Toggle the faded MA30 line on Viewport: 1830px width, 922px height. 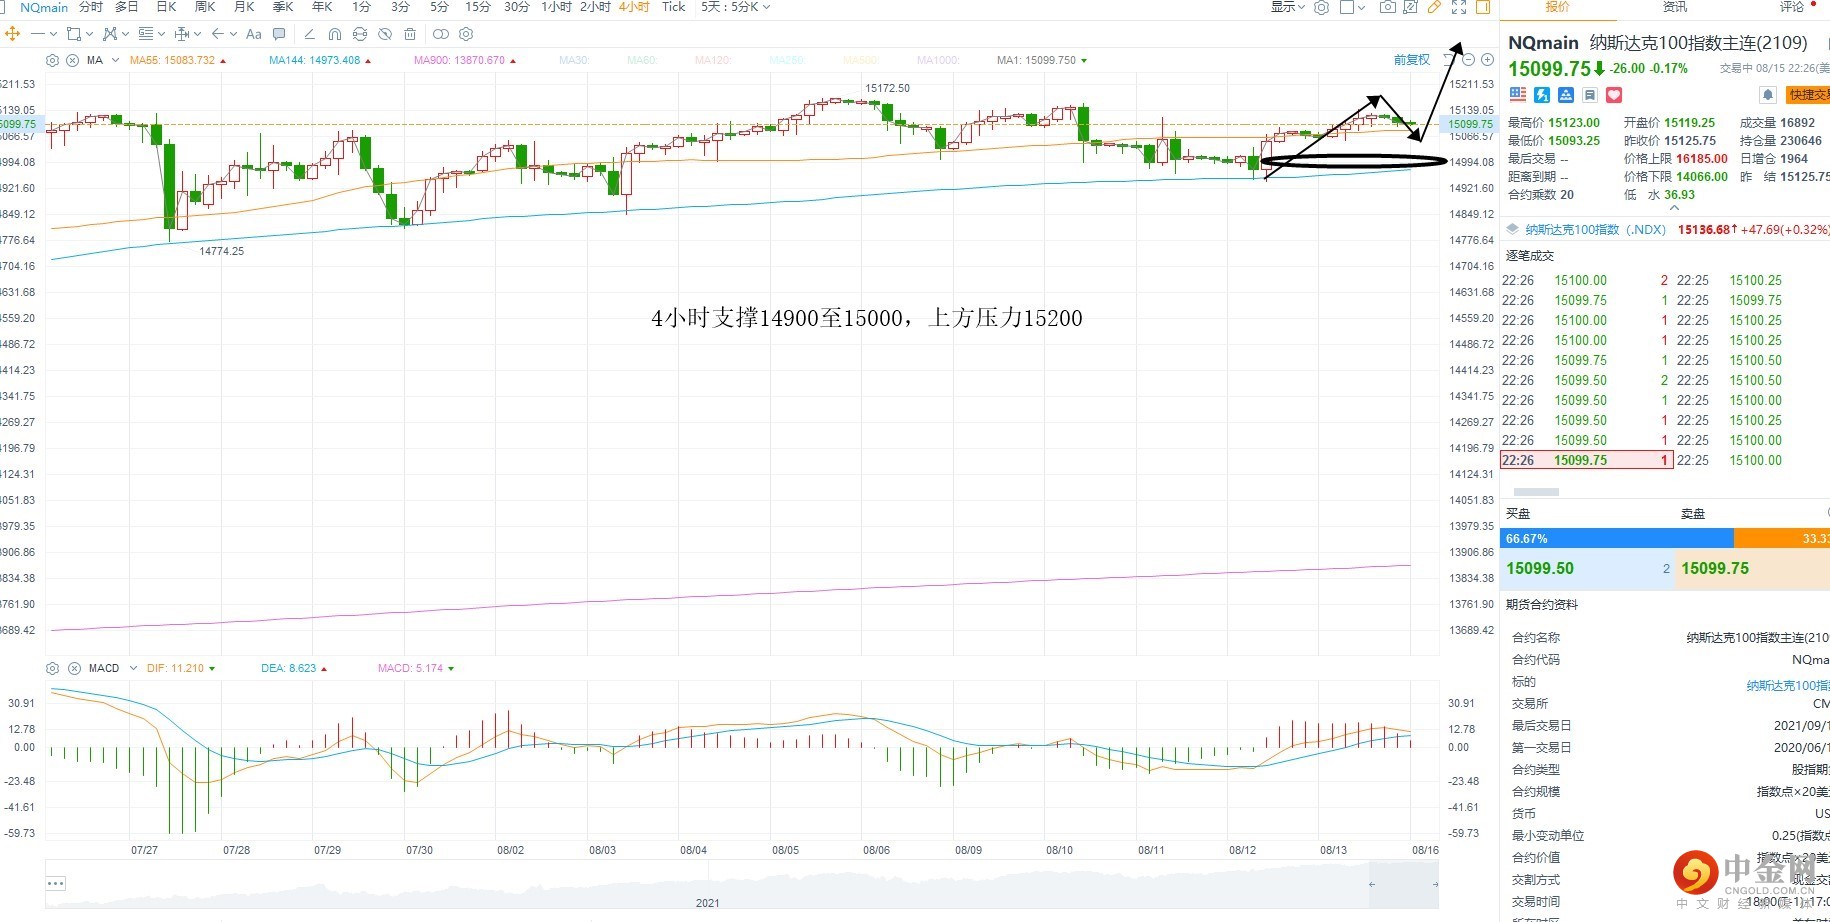click(x=574, y=60)
